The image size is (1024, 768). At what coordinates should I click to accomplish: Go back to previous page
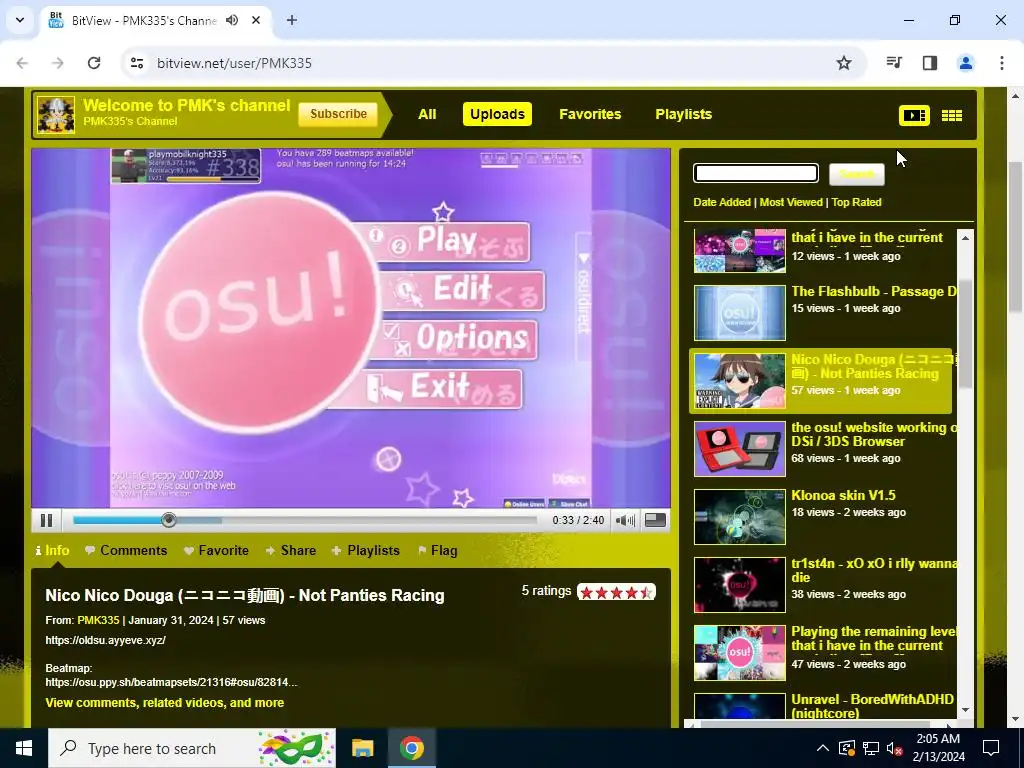point(22,63)
